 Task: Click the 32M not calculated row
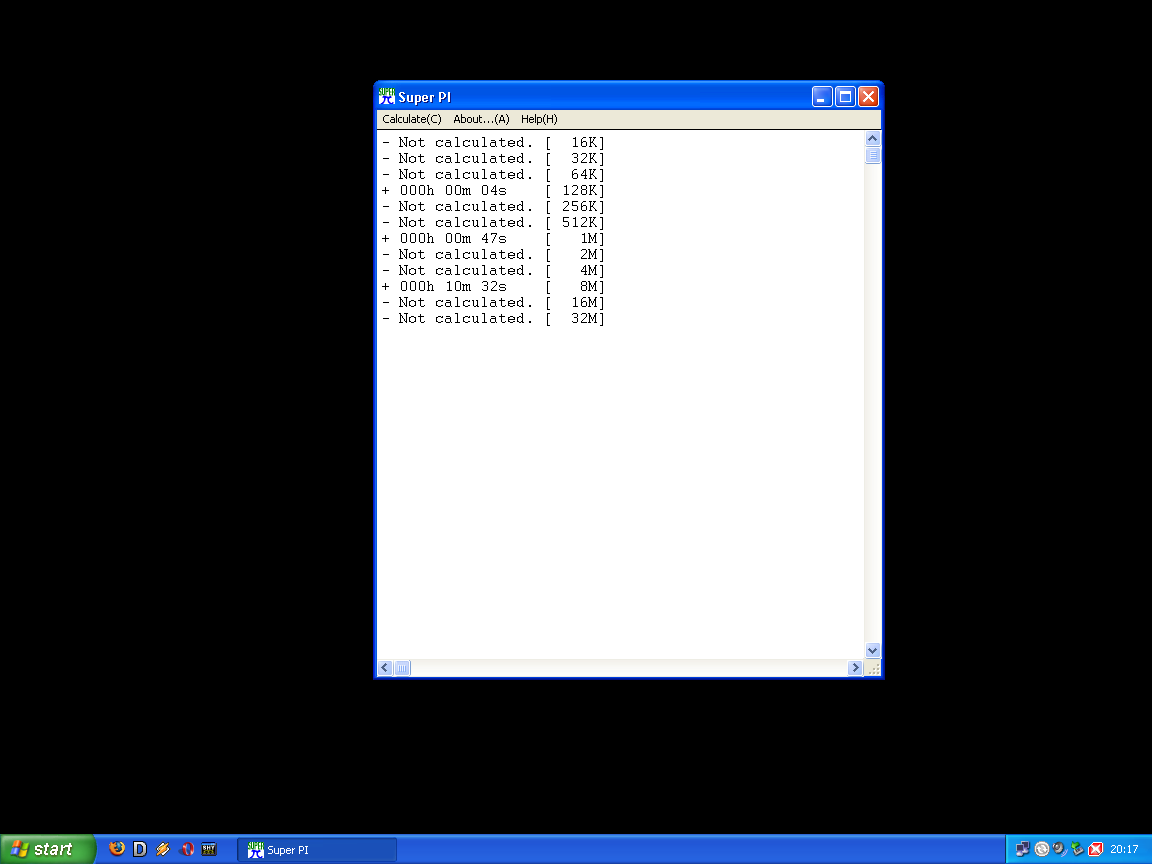493,319
